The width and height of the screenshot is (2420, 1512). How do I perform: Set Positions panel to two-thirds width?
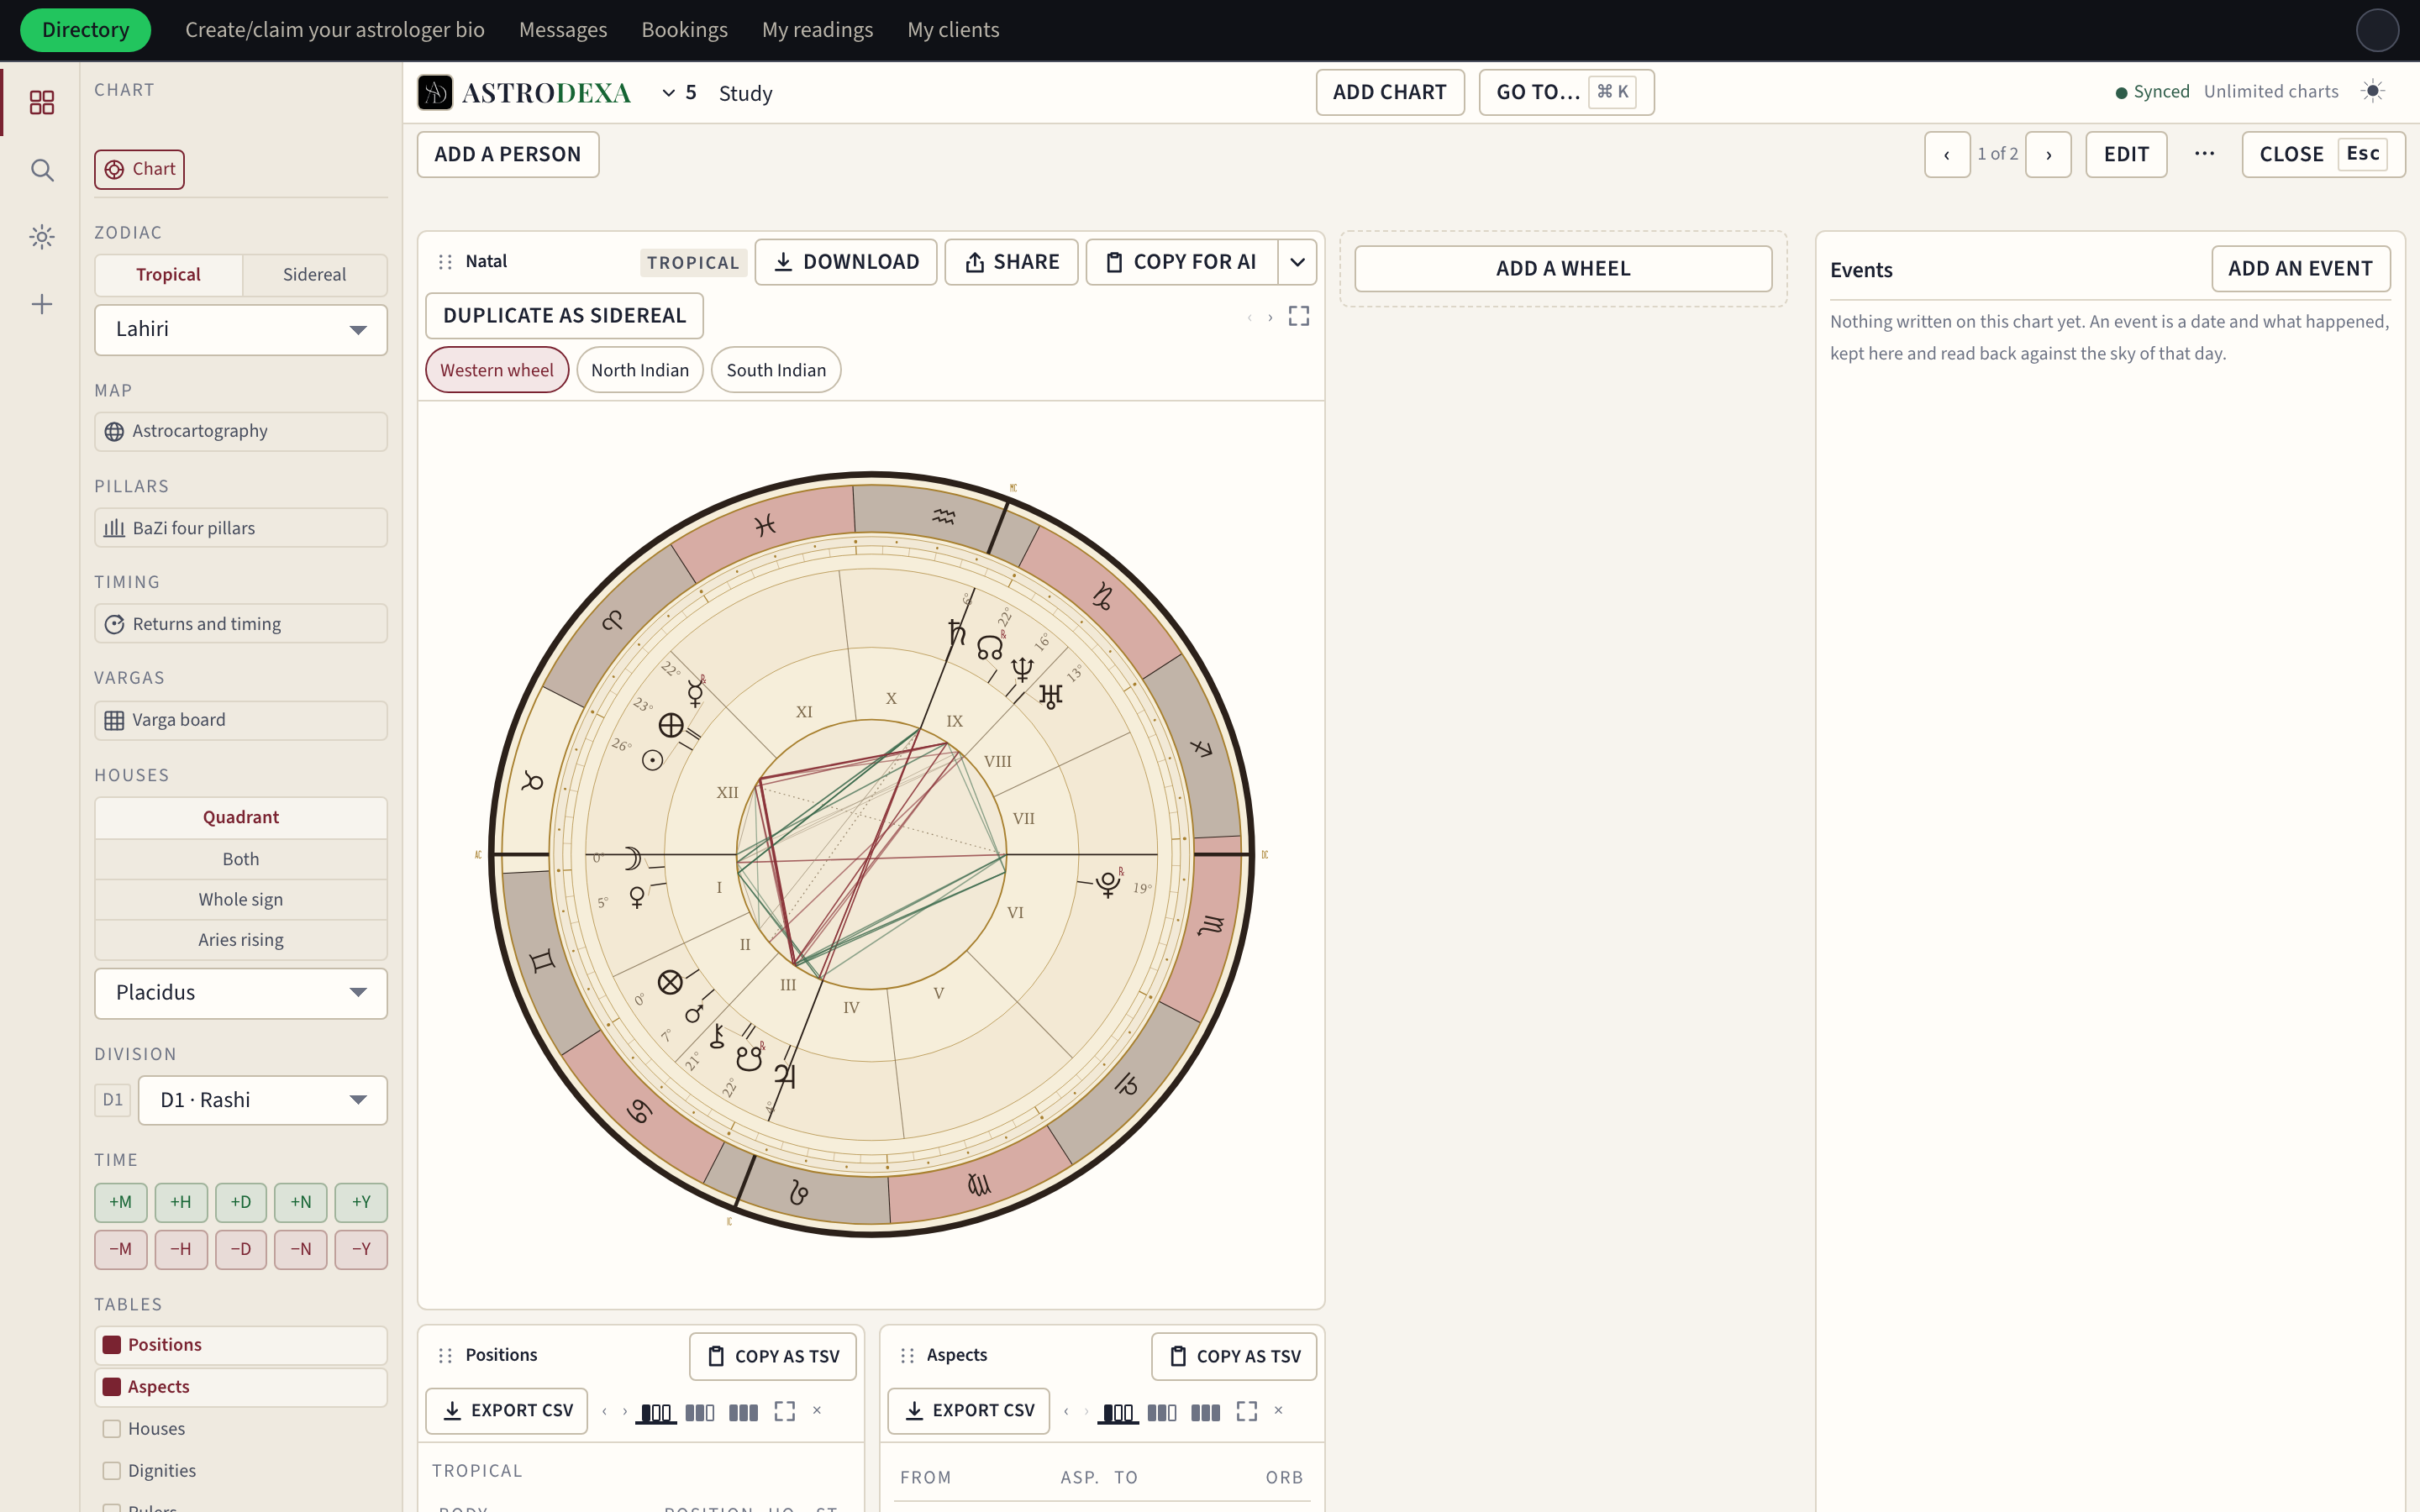[x=700, y=1412]
